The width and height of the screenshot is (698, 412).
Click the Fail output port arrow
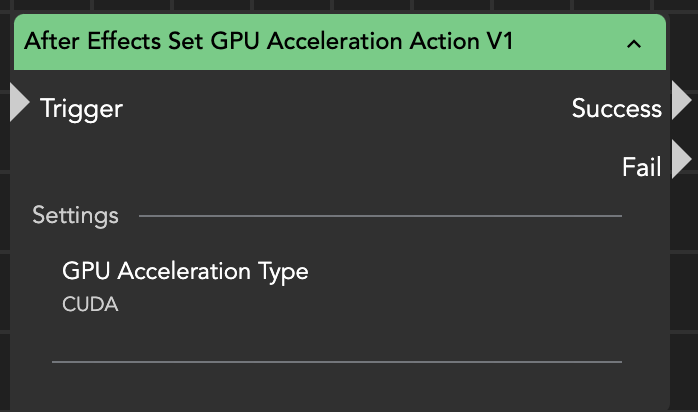click(681, 160)
